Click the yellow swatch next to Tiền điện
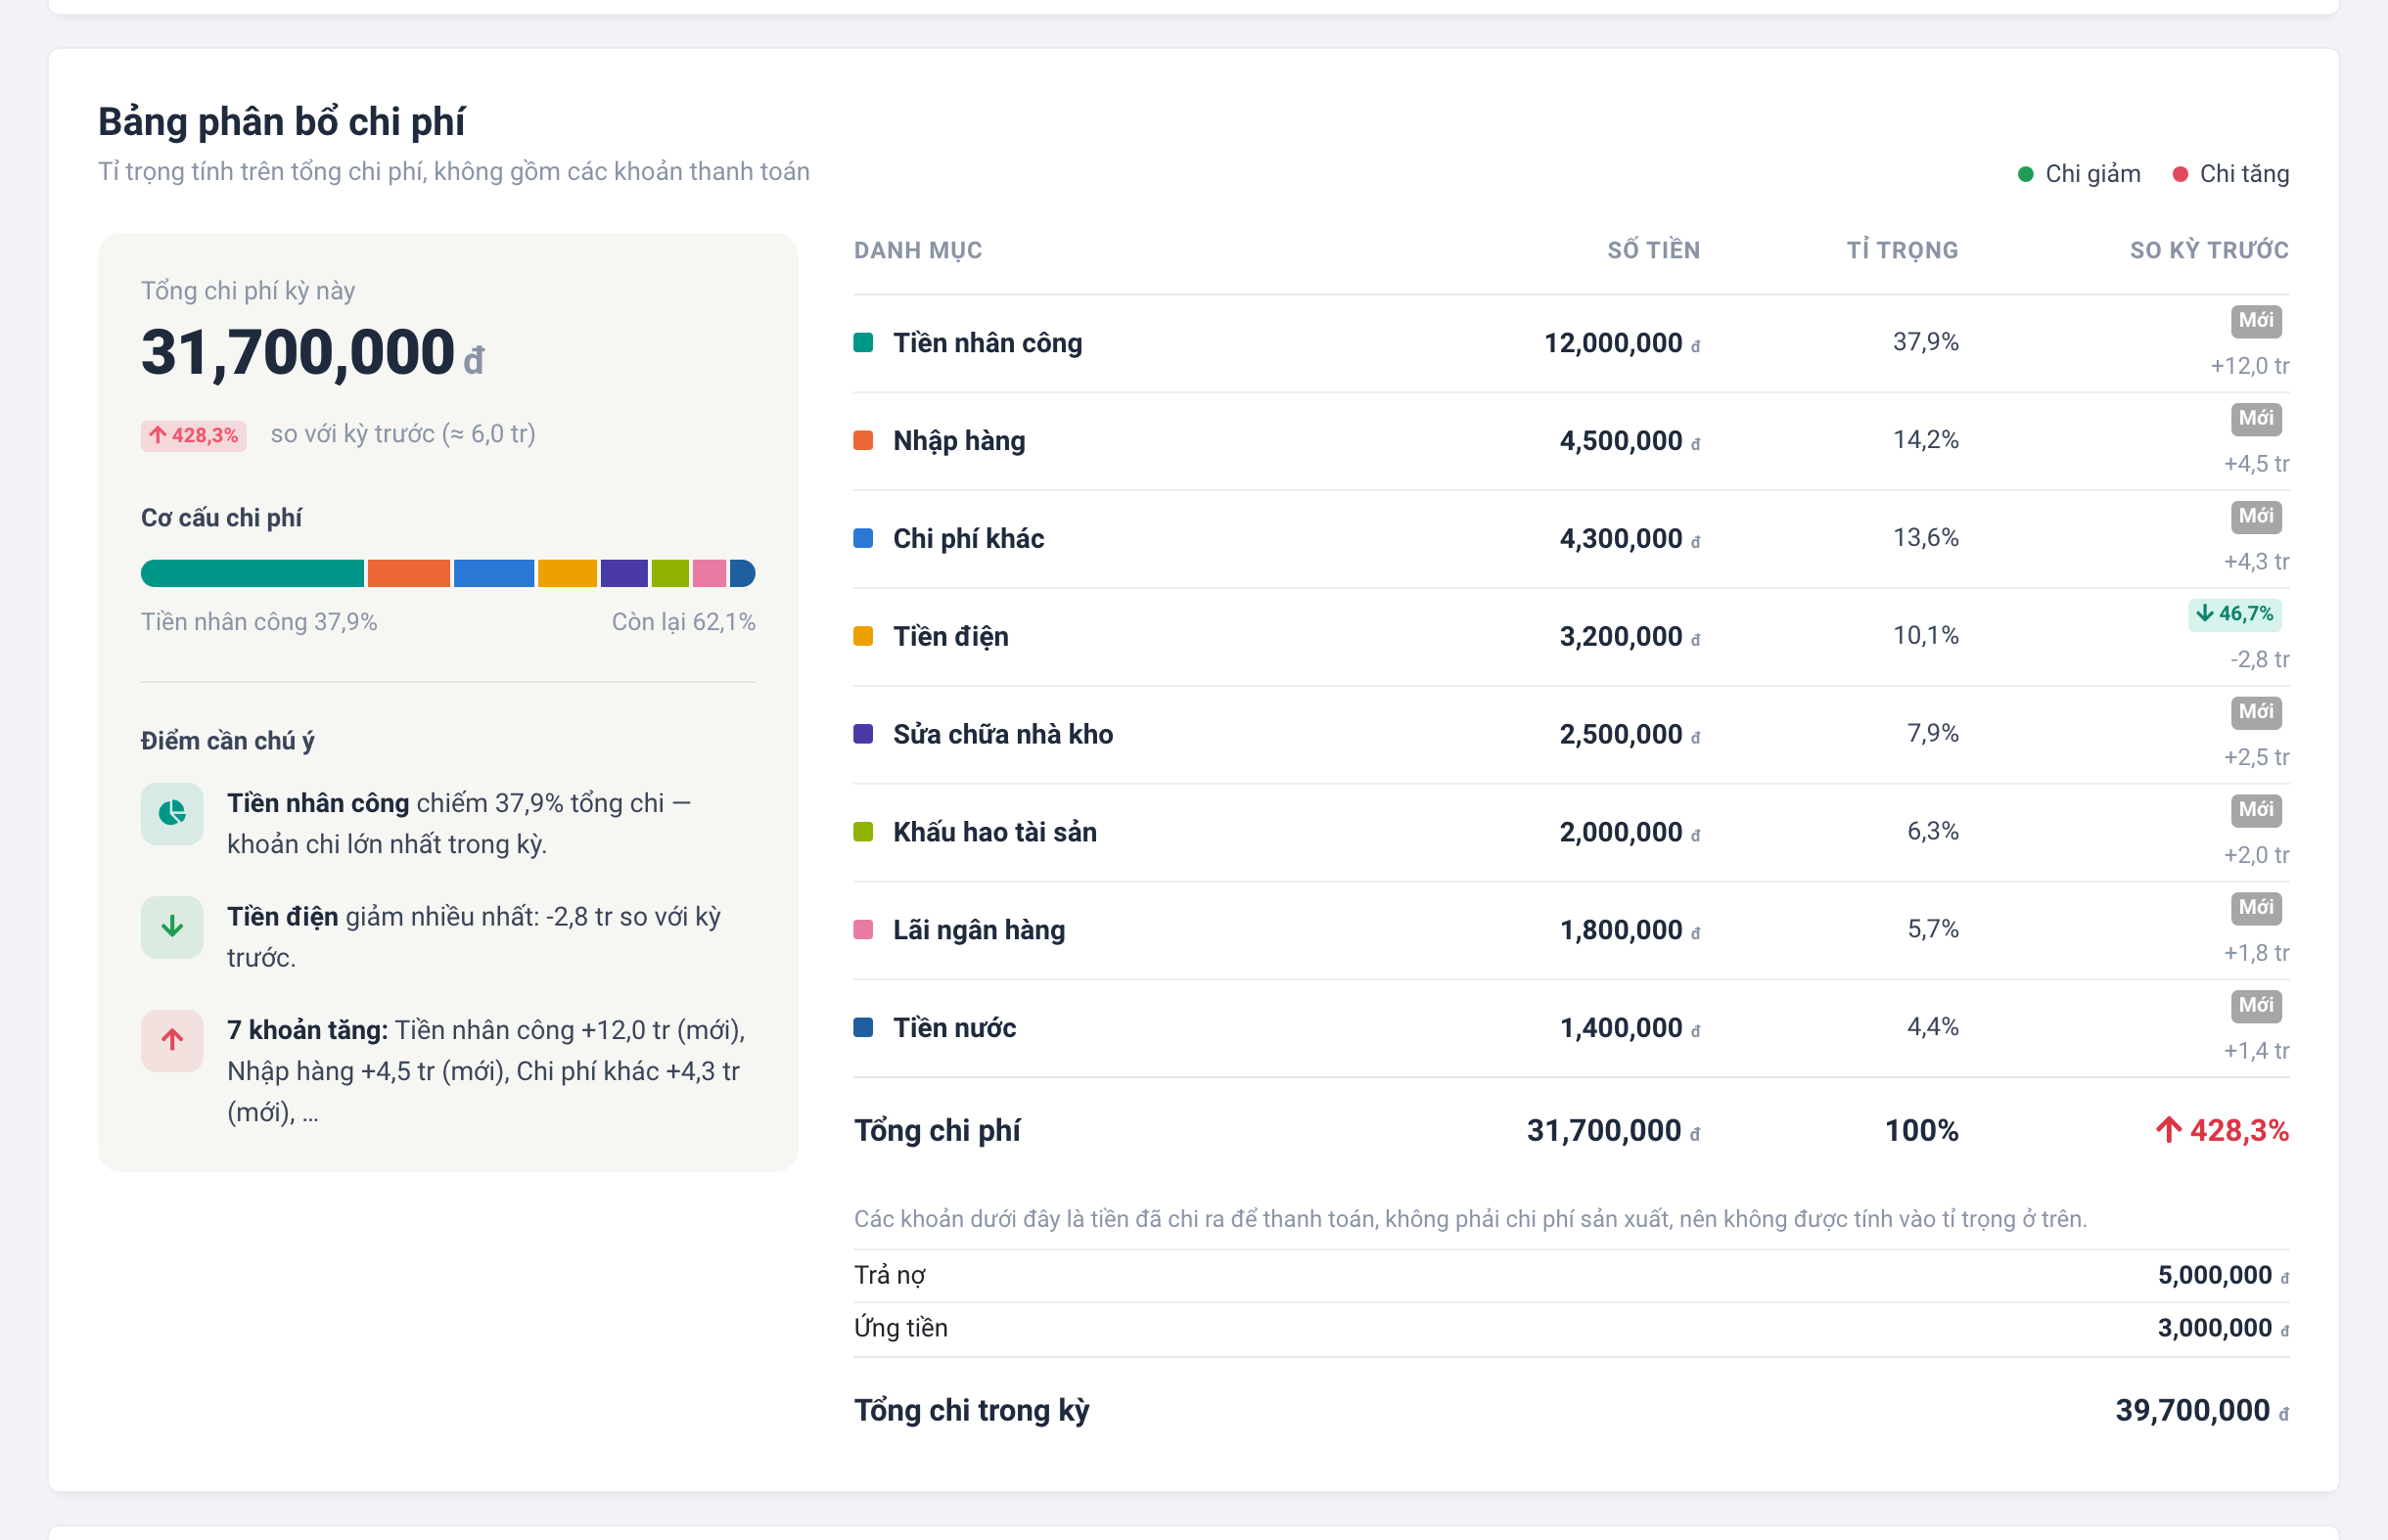 click(x=863, y=637)
